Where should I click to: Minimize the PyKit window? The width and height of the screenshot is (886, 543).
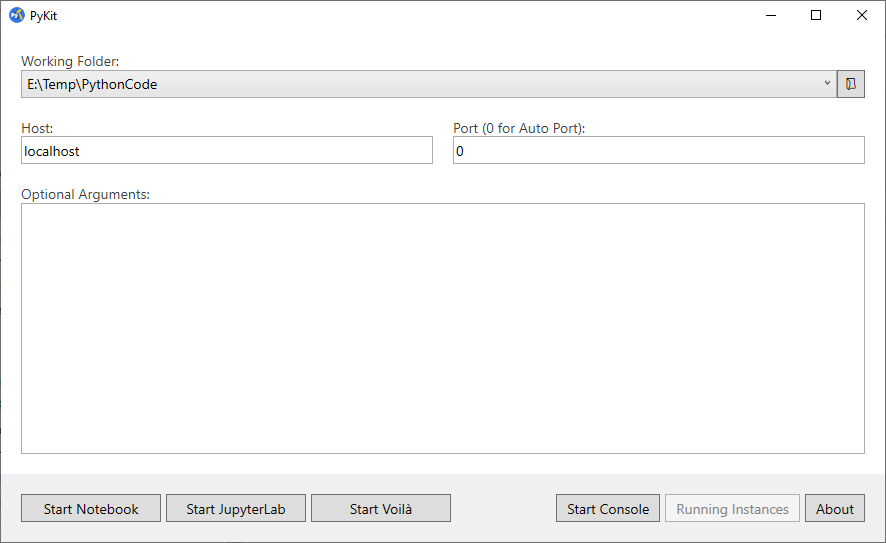point(770,15)
